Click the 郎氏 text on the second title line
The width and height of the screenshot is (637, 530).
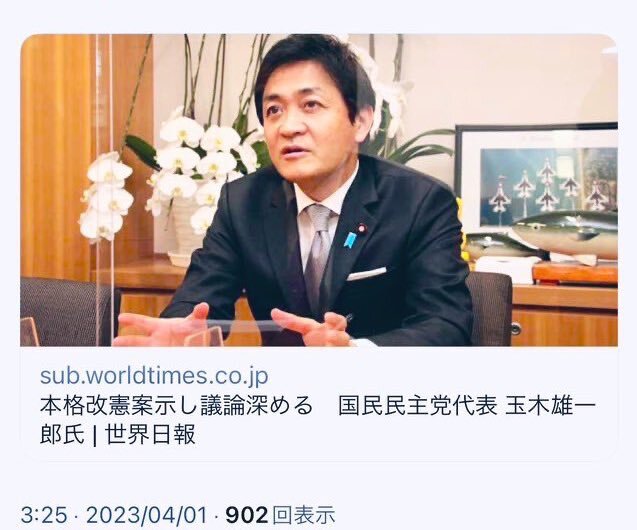pos(62,435)
